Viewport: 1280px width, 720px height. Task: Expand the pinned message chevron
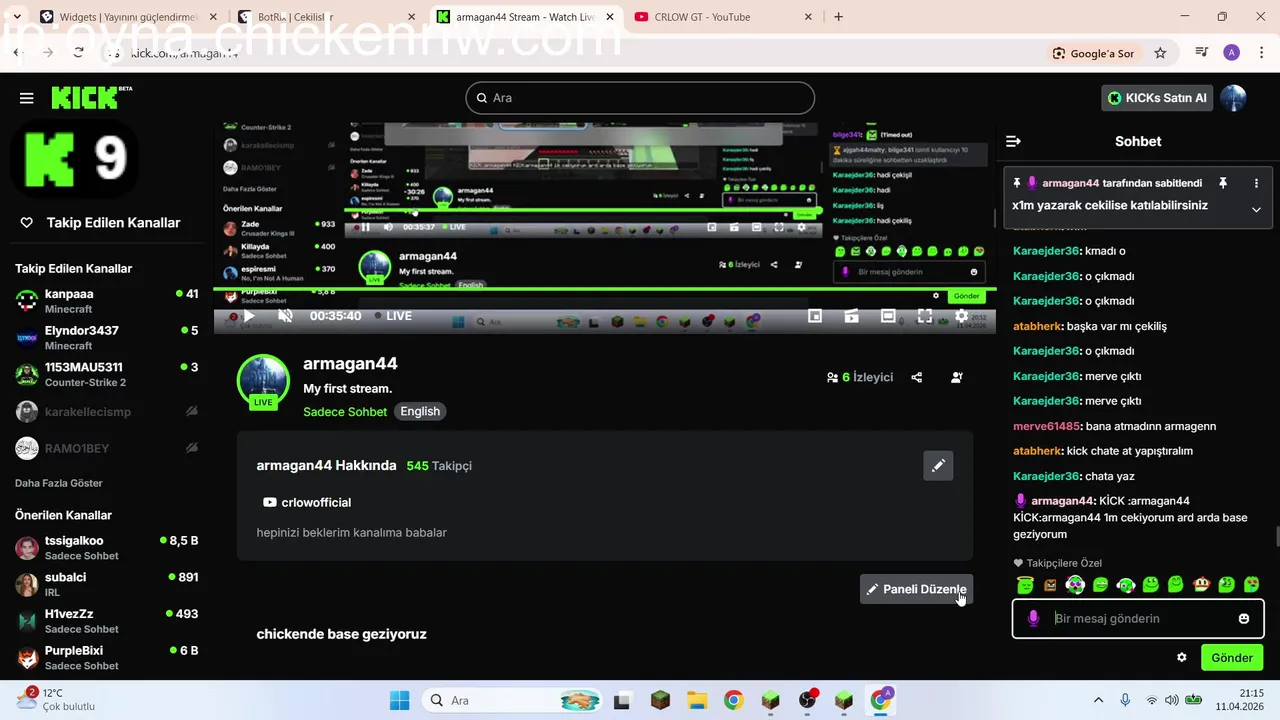pos(1256,209)
